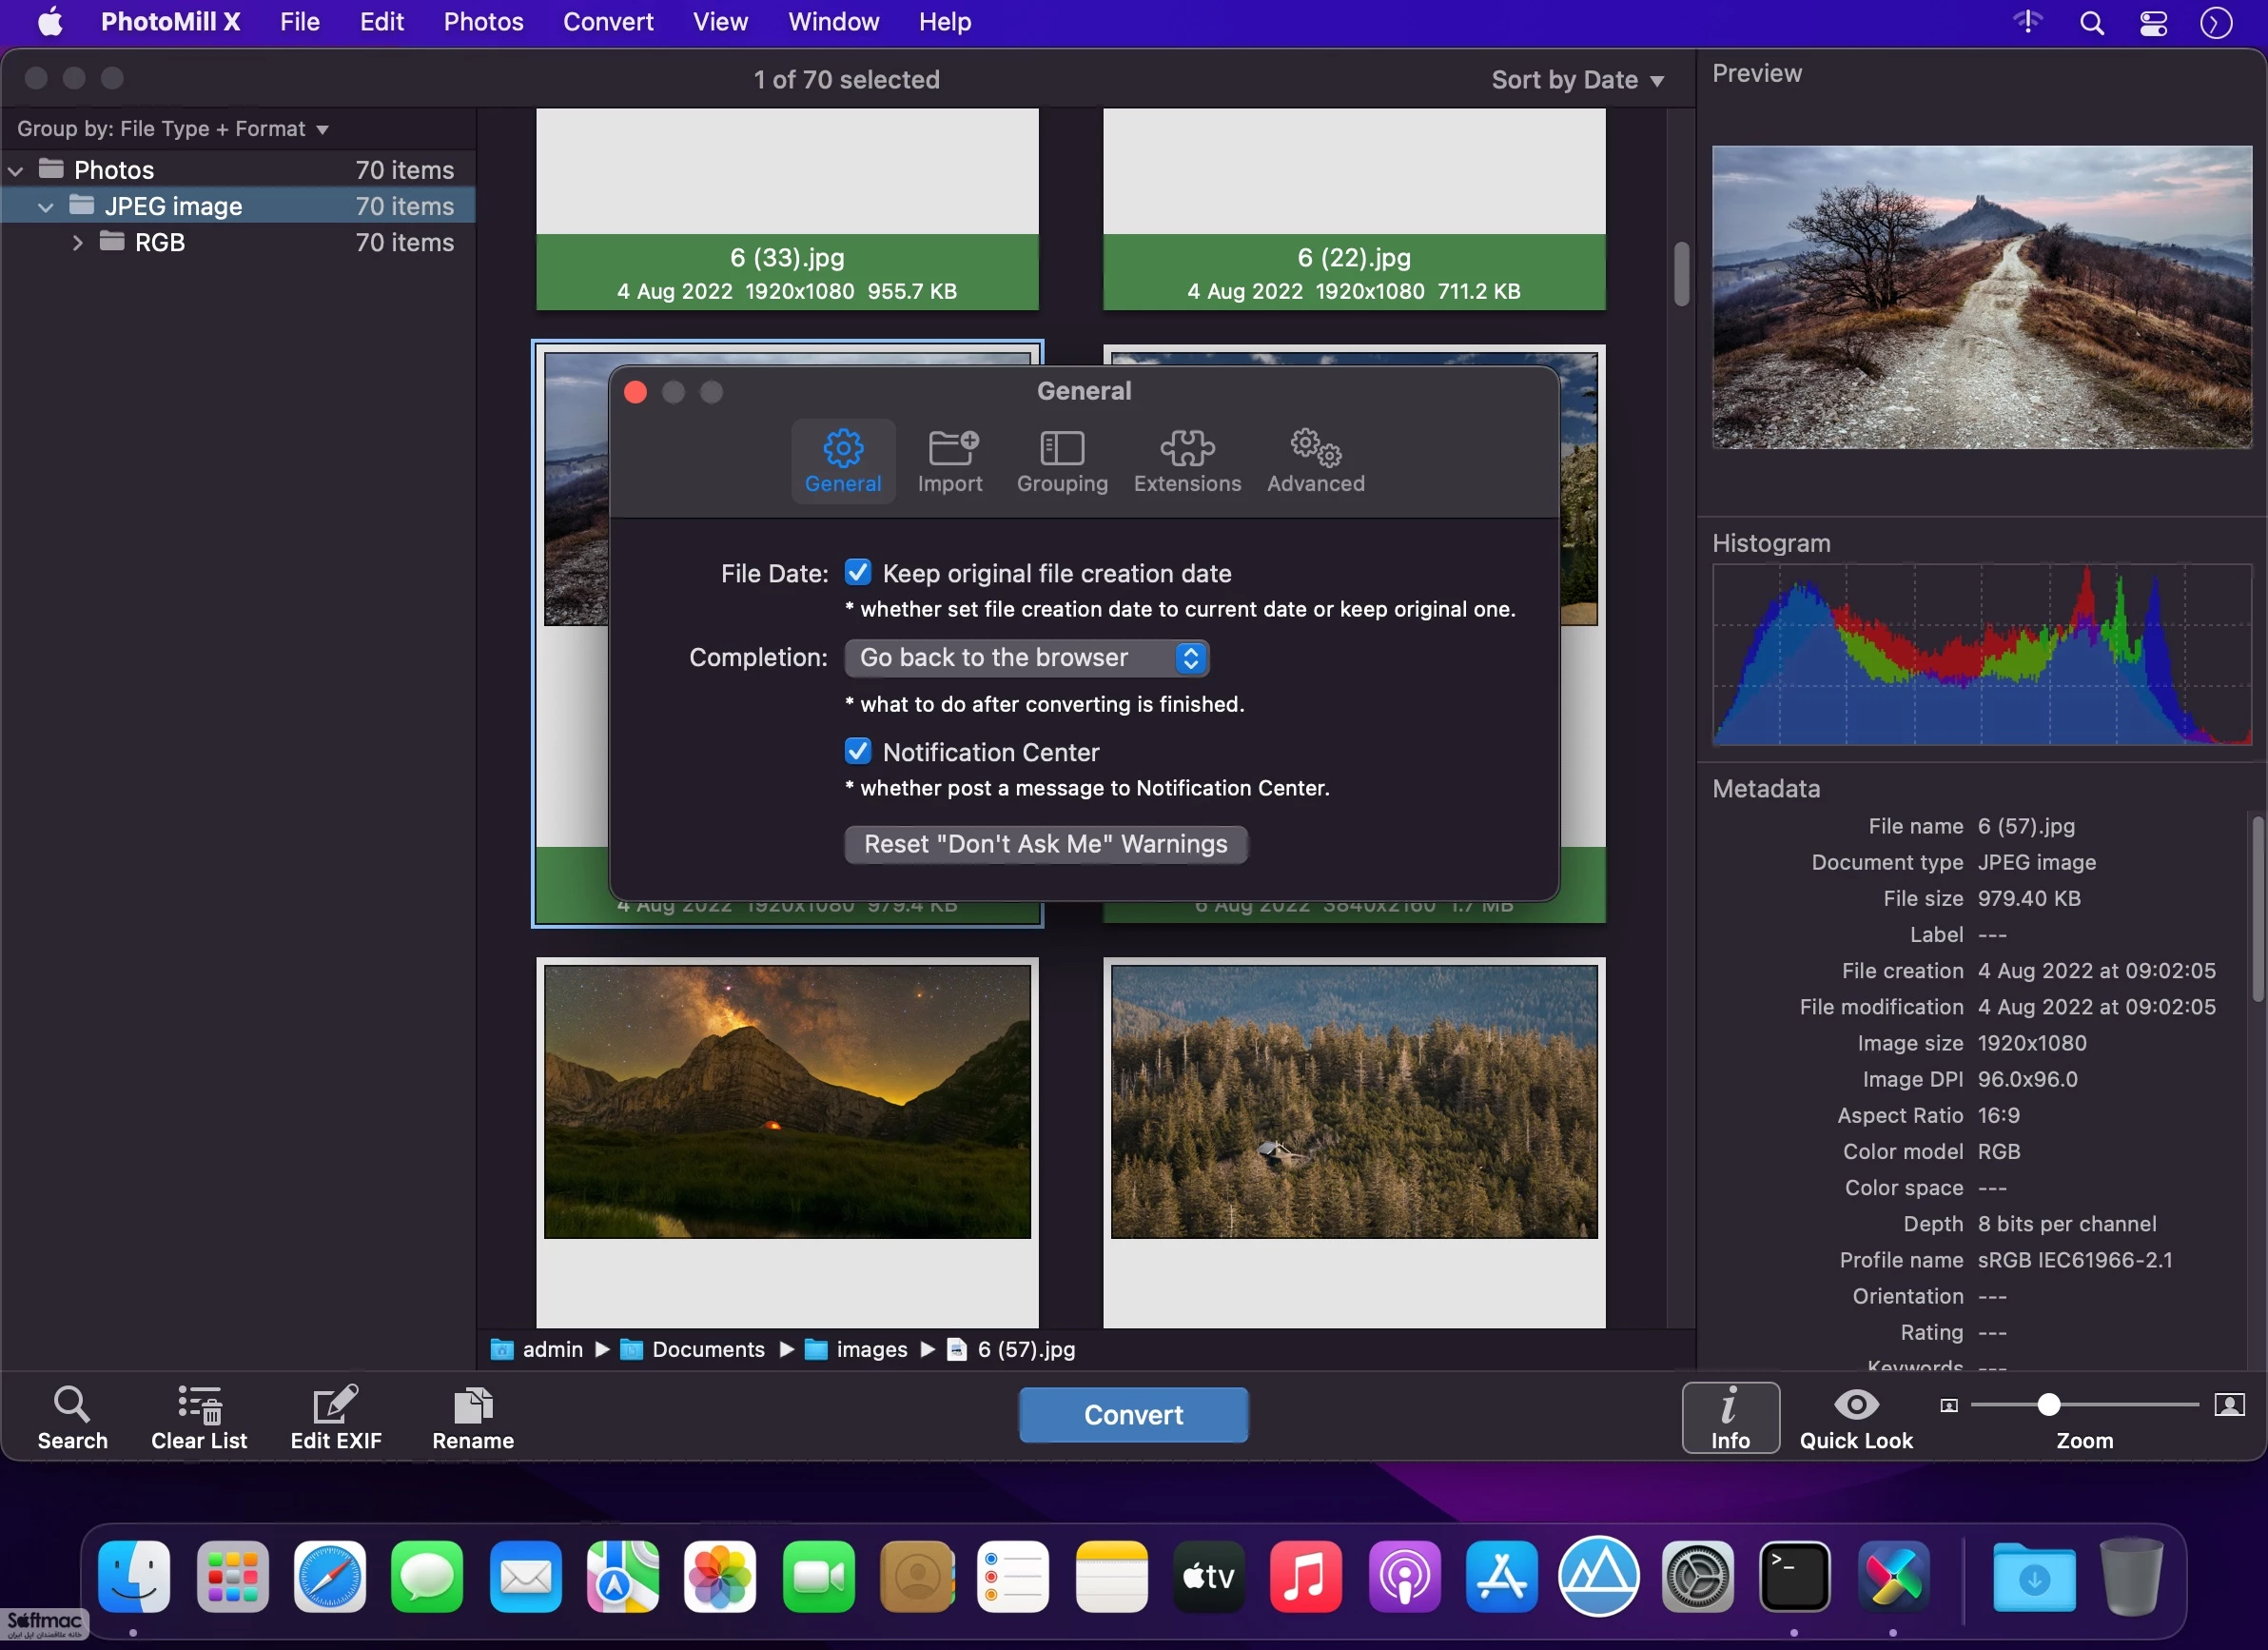The image size is (2268, 1650).
Task: Click the Preview panel landscape image
Action: [x=1982, y=297]
